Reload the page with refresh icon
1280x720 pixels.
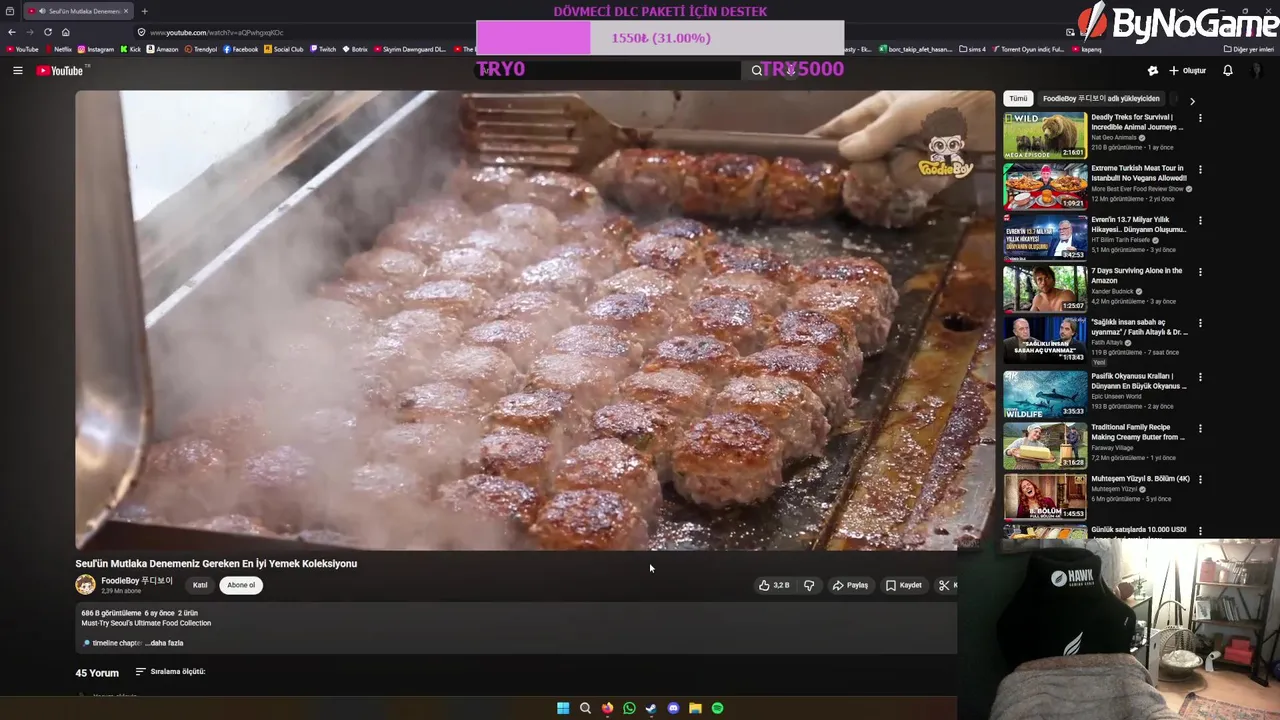[x=47, y=32]
